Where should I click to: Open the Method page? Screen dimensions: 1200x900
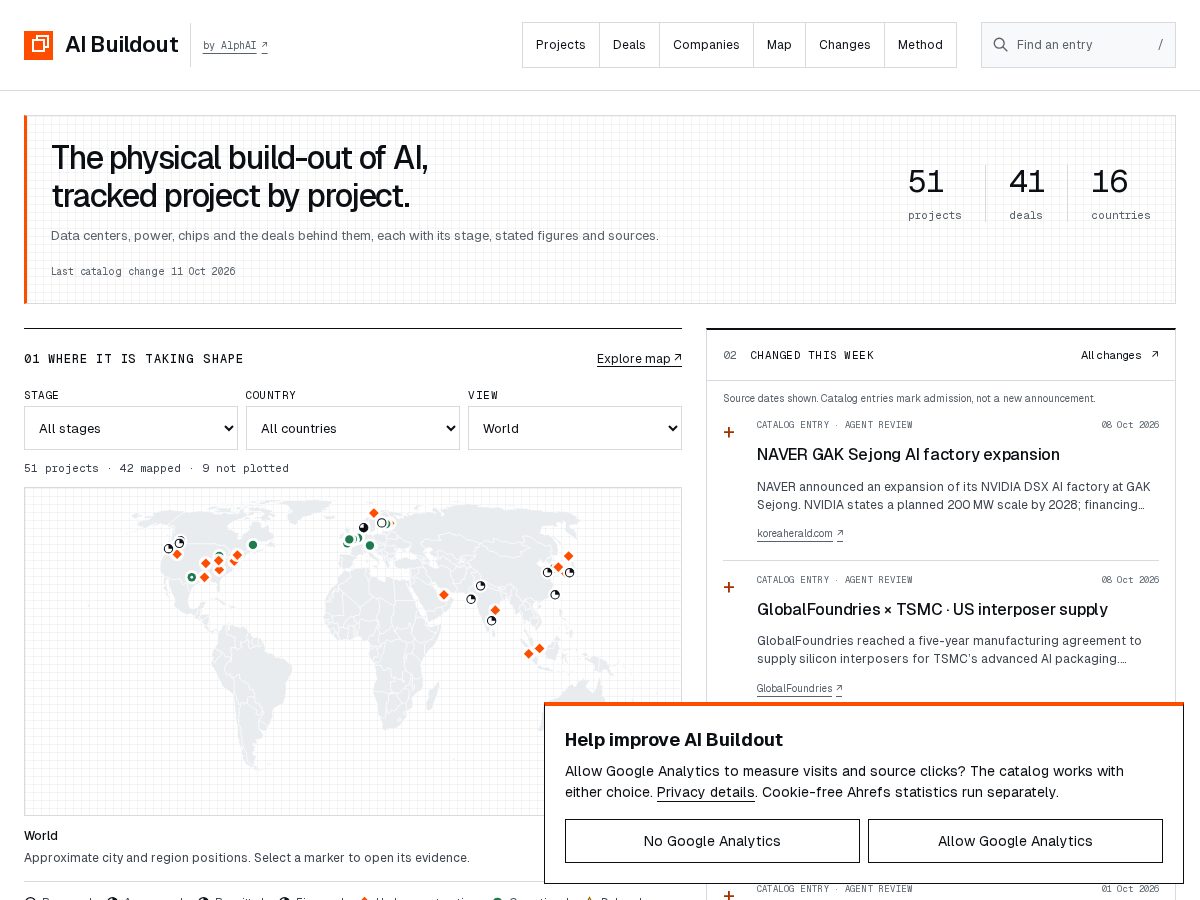coord(920,45)
